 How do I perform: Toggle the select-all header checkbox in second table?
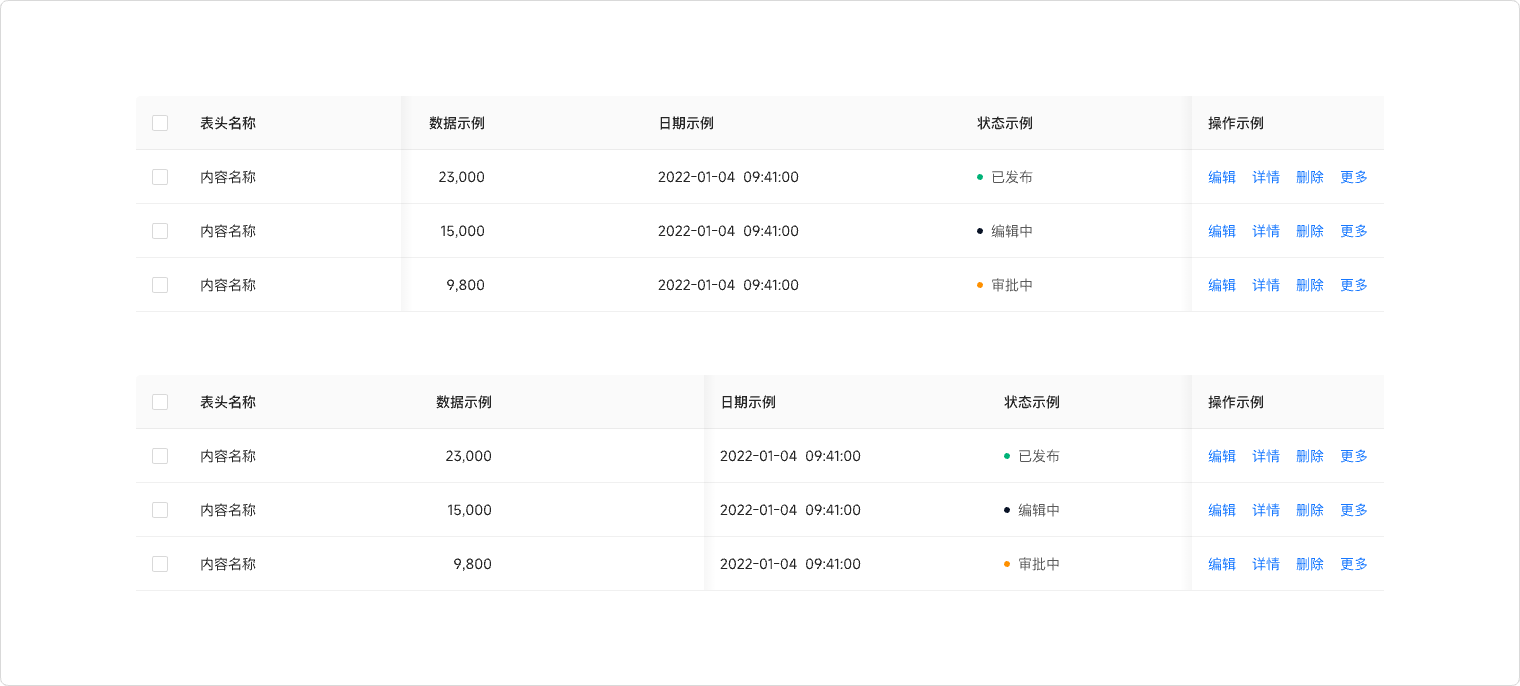[160, 402]
